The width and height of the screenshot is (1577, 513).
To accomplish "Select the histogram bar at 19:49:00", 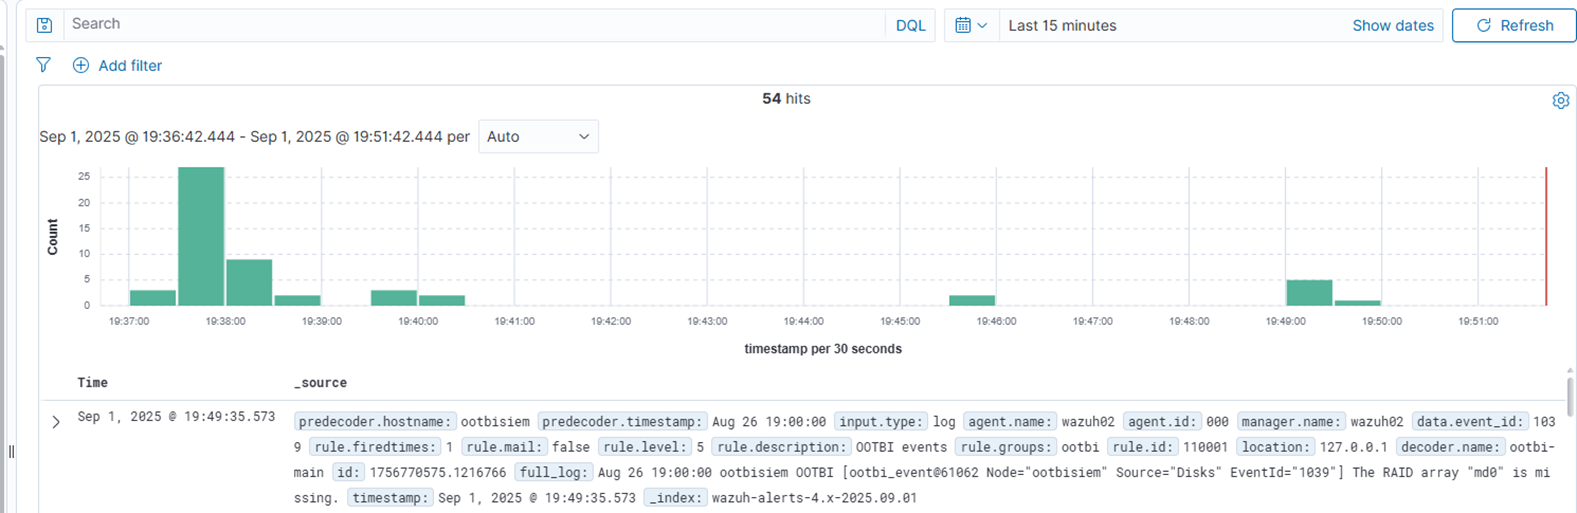I will 1308,293.
